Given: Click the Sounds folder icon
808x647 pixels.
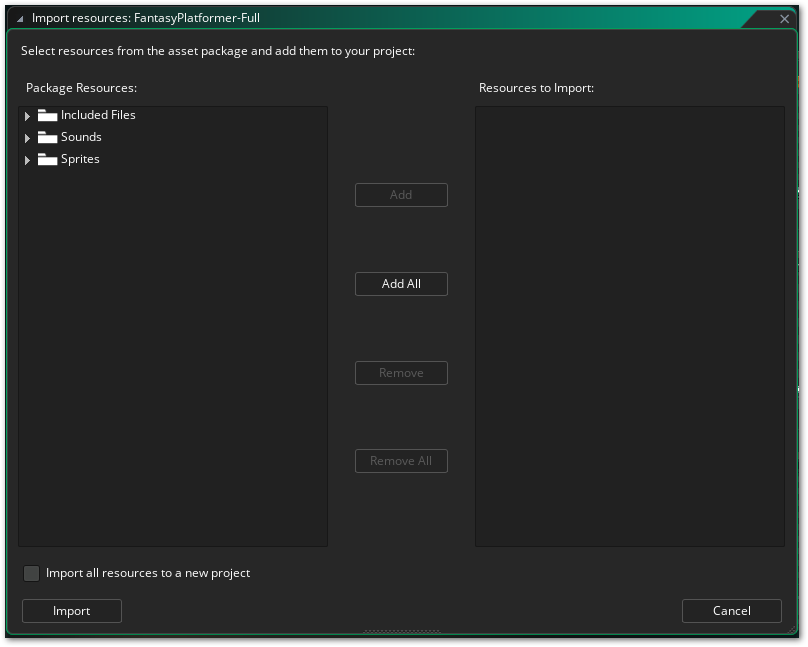Looking at the screenshot, I should (47, 137).
